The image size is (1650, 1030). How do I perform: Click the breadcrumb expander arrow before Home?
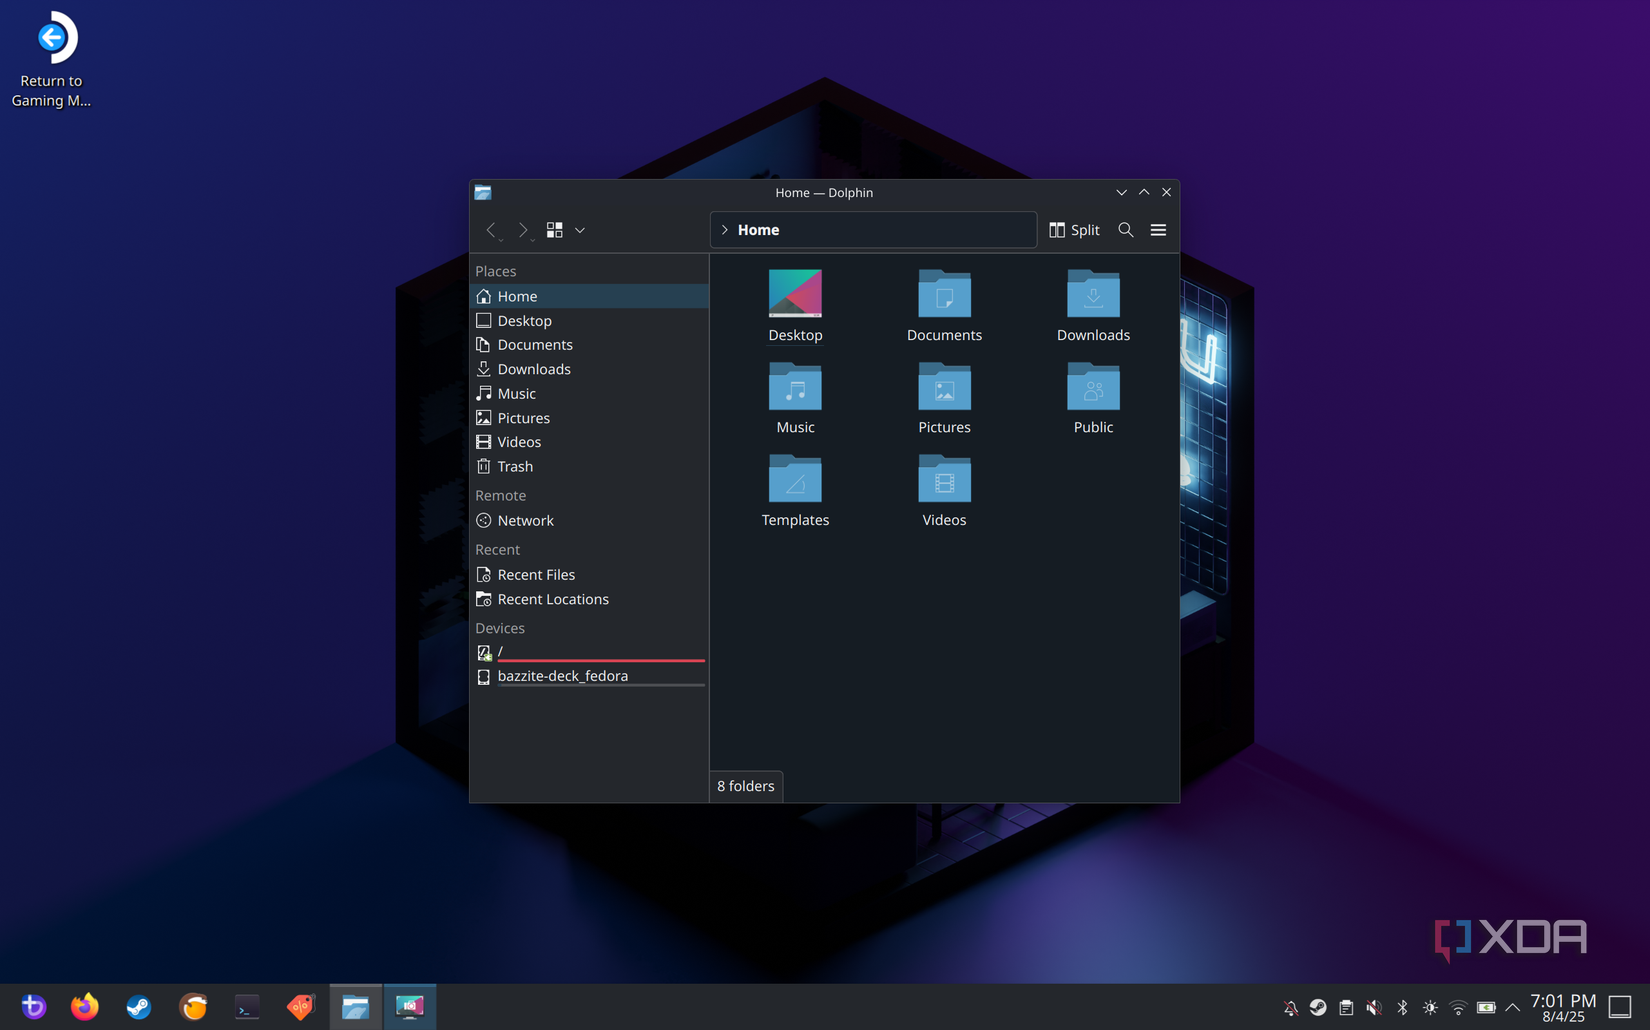724,230
